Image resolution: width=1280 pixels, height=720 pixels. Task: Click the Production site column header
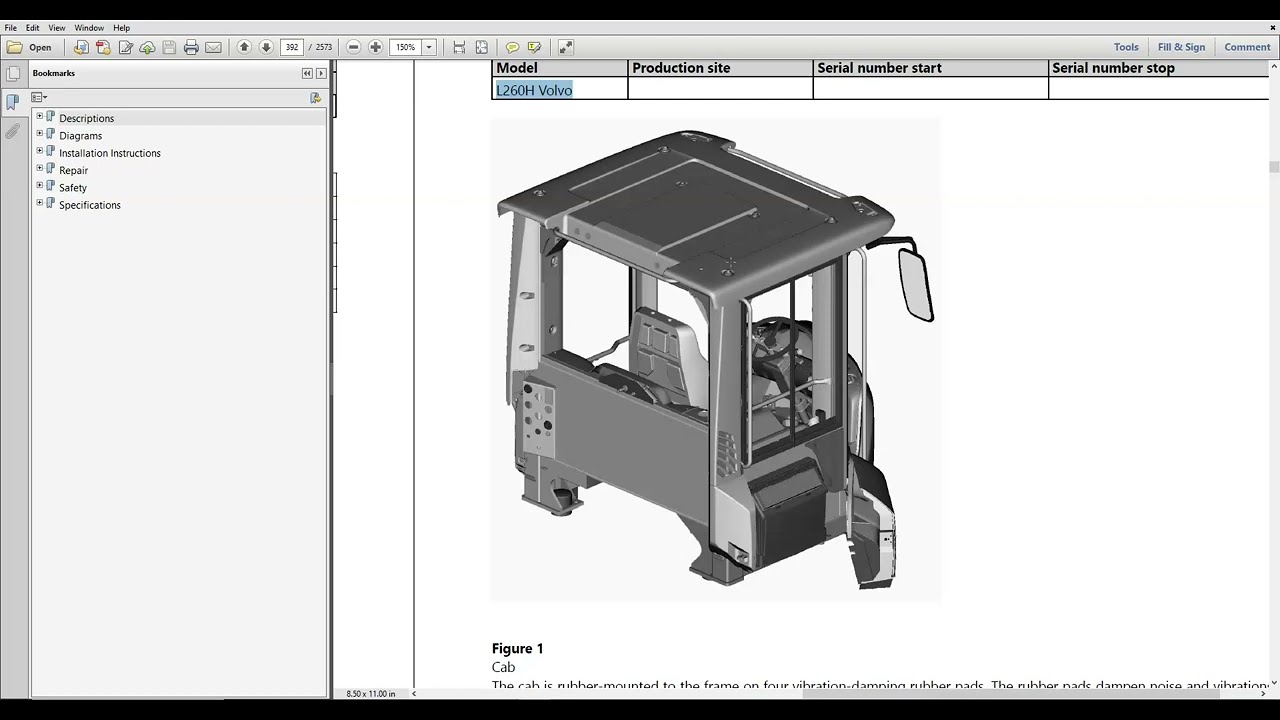click(681, 68)
